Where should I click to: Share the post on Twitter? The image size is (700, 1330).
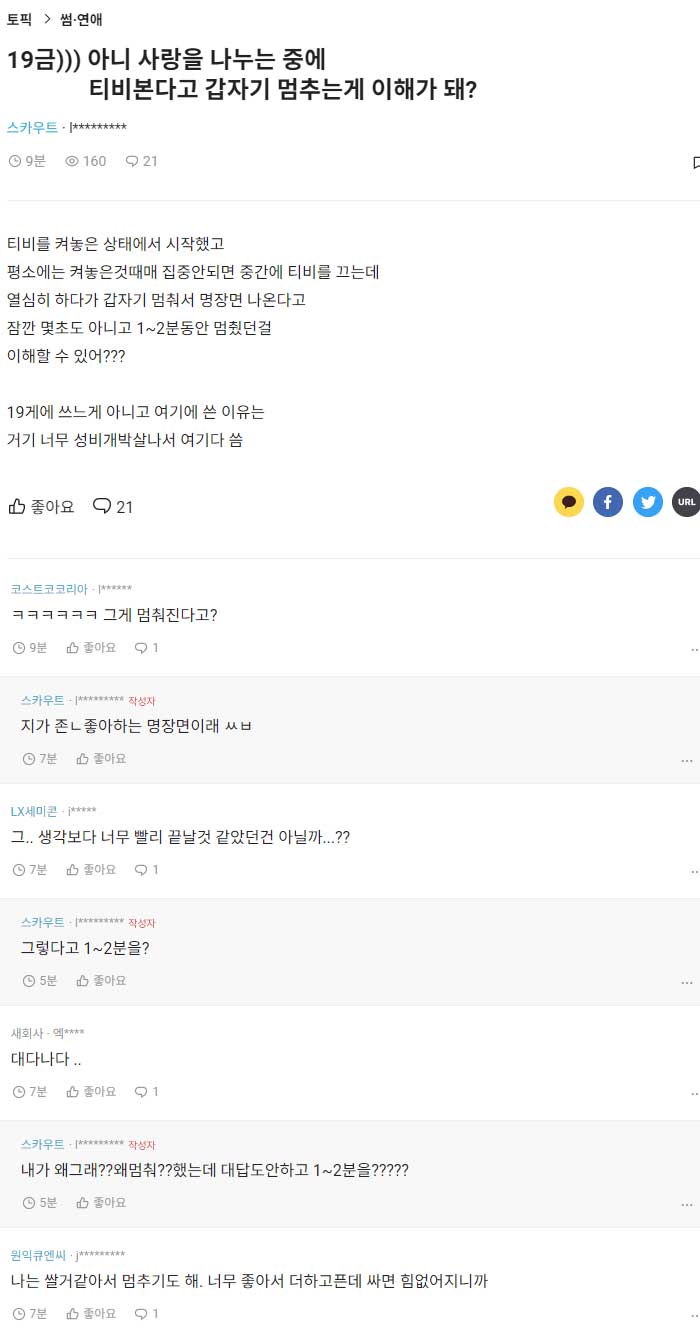point(648,502)
